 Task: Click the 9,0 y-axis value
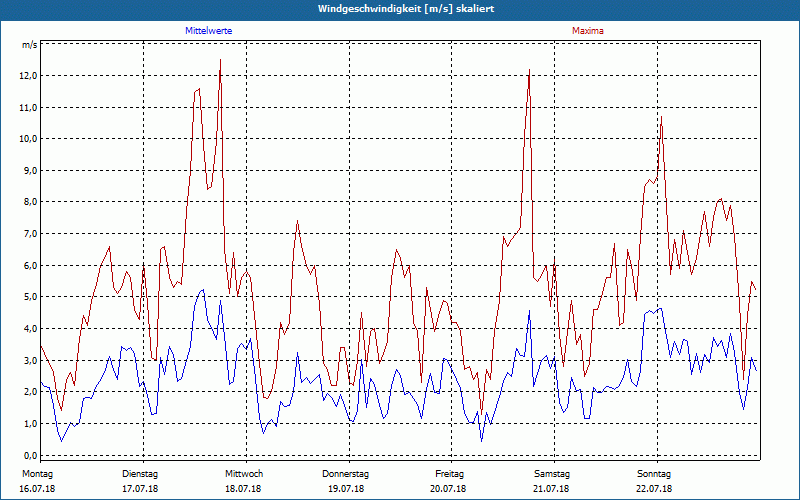(x=31, y=171)
